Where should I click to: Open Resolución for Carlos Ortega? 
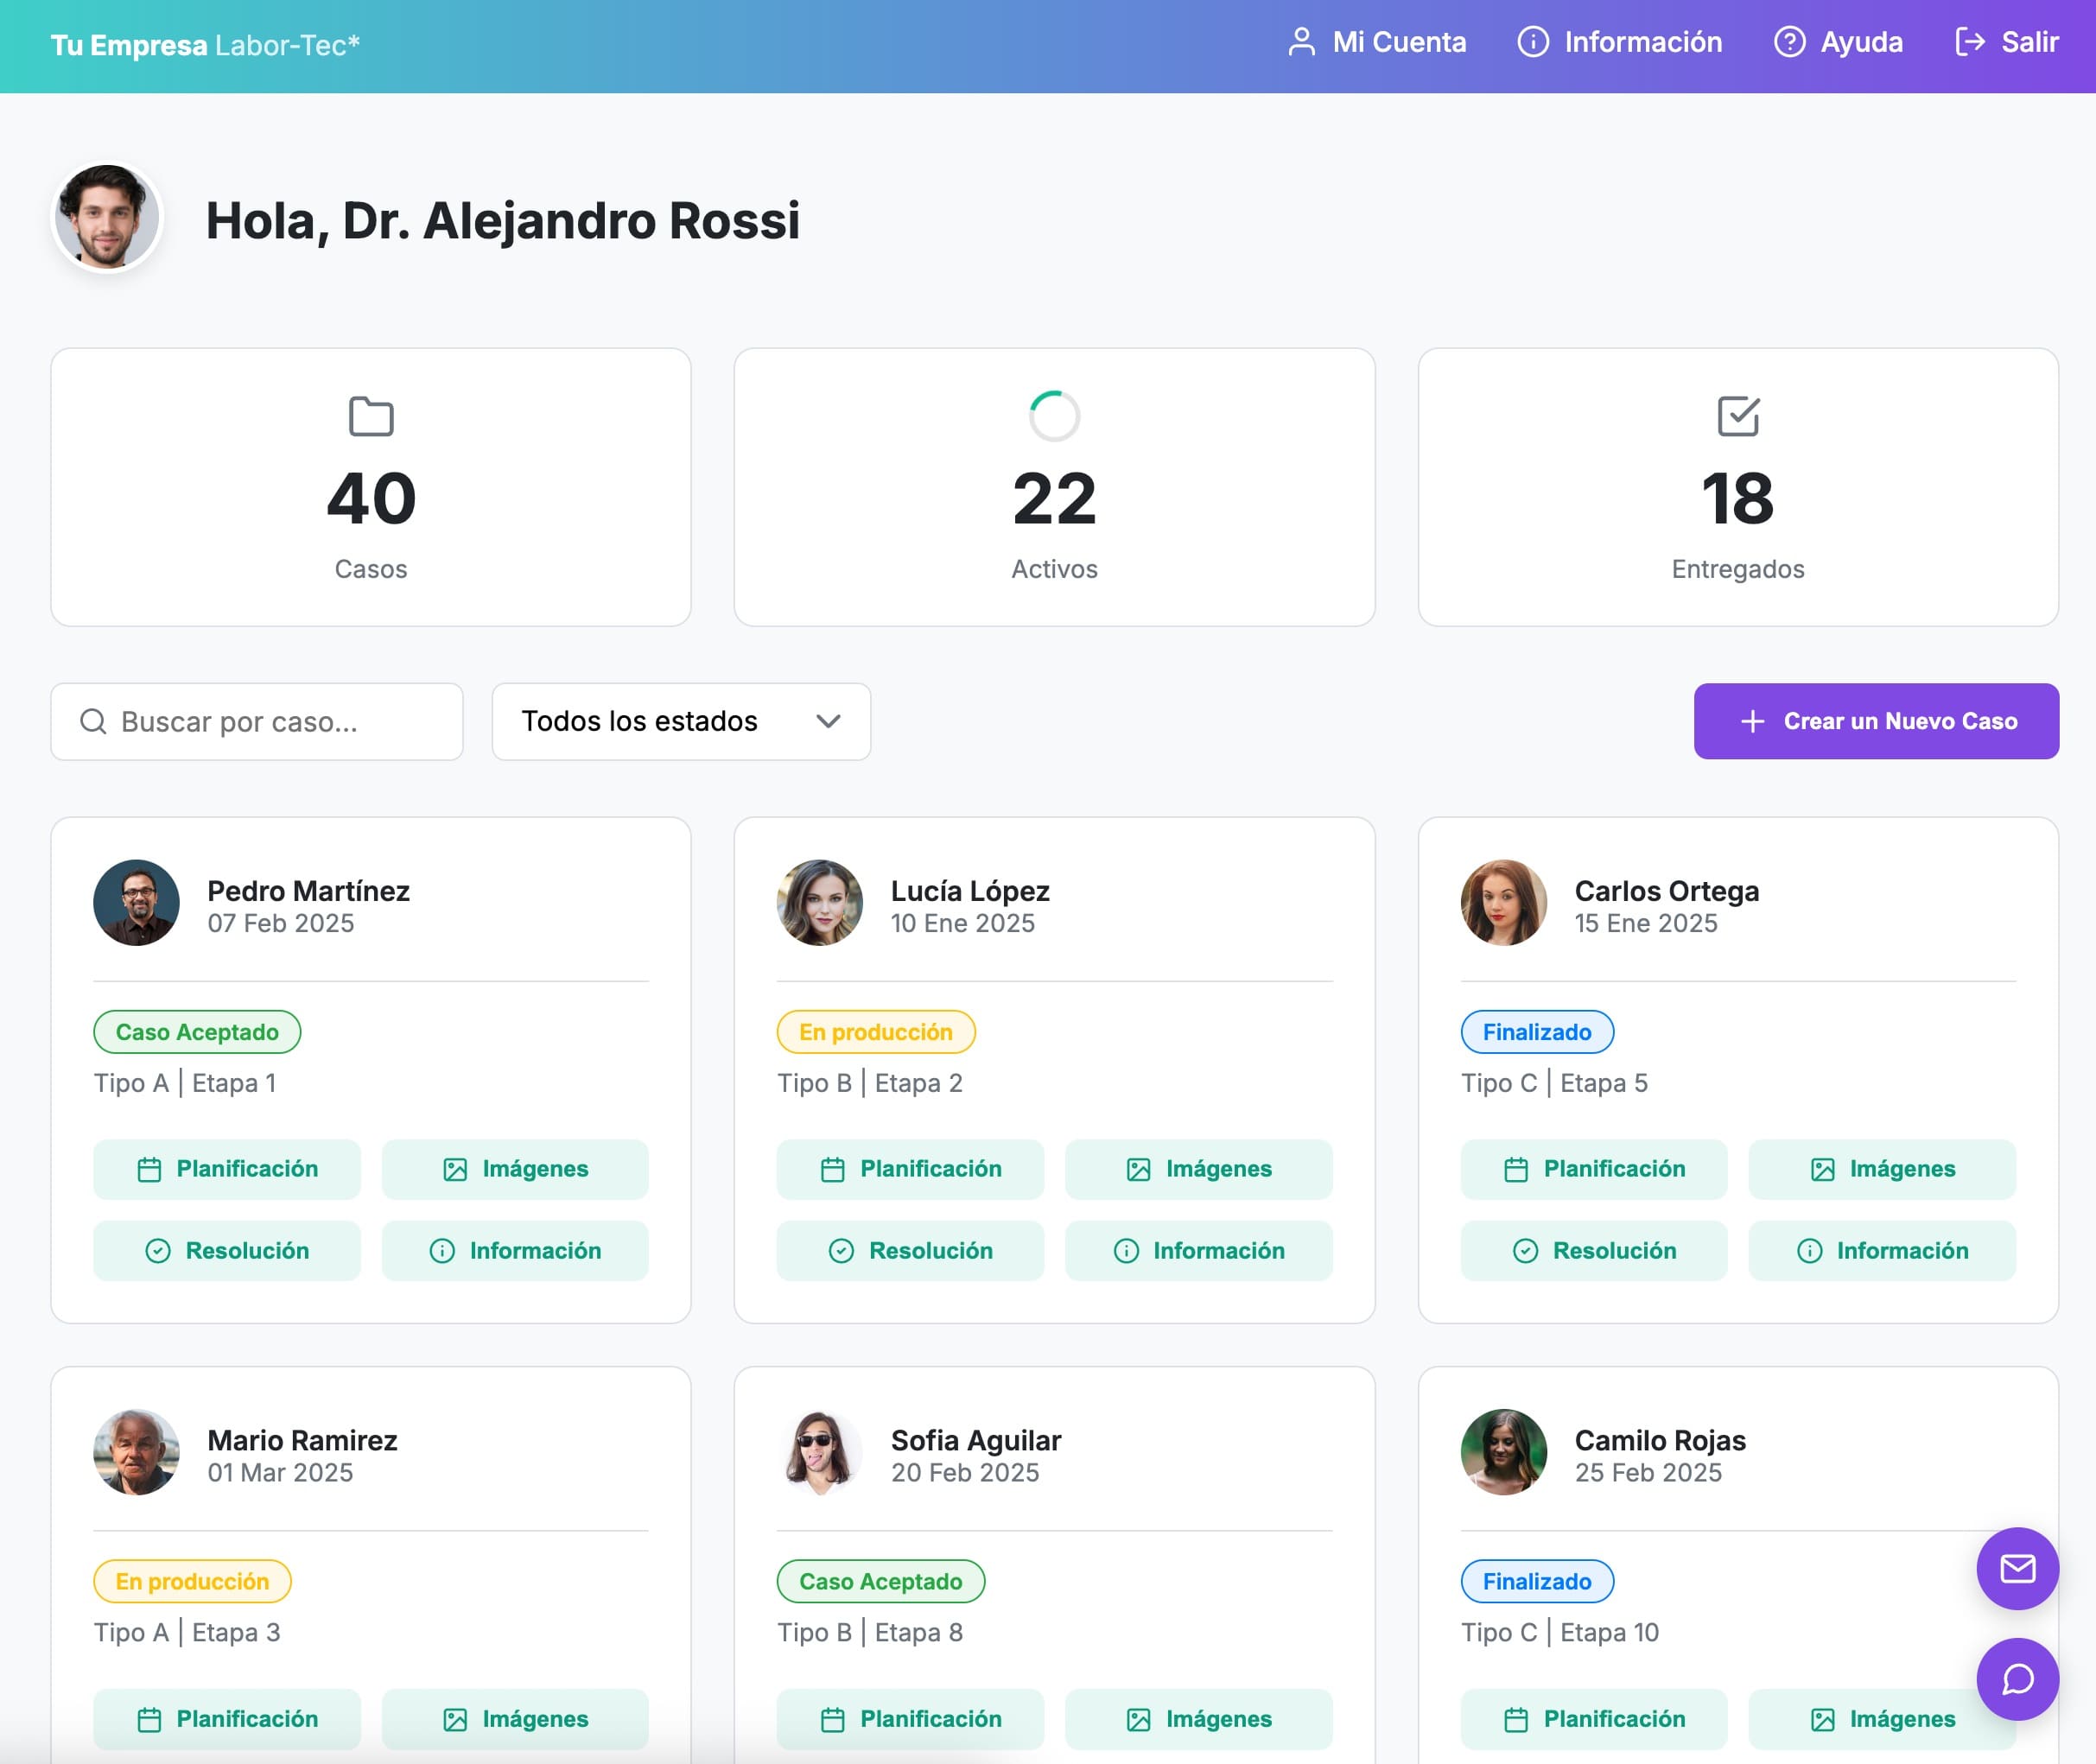coord(1593,1250)
